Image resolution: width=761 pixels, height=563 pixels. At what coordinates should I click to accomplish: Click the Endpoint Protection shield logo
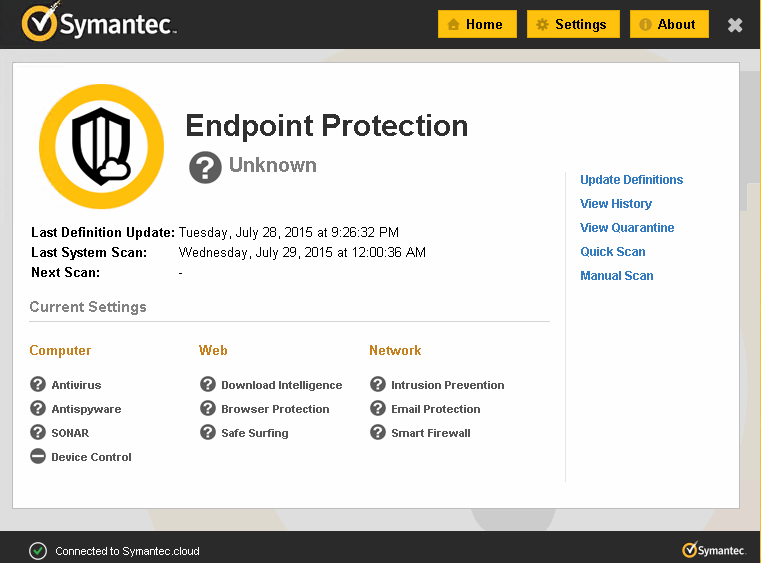click(x=101, y=146)
